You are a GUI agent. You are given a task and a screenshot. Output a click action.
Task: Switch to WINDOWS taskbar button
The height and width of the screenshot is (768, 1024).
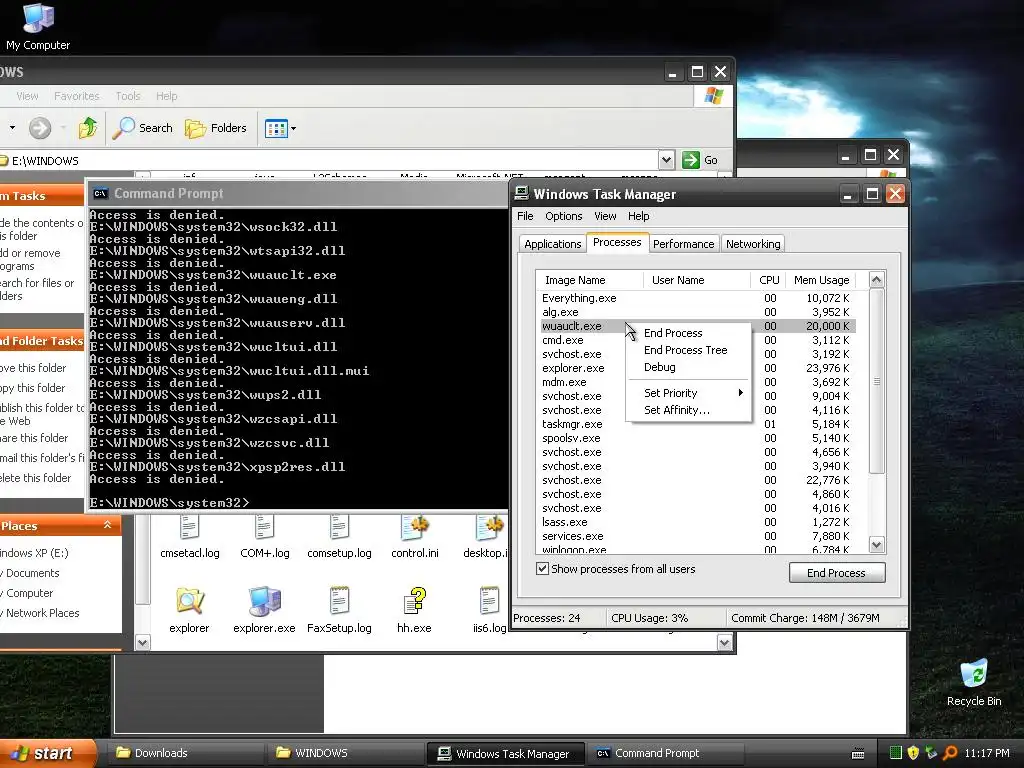[x=346, y=753]
